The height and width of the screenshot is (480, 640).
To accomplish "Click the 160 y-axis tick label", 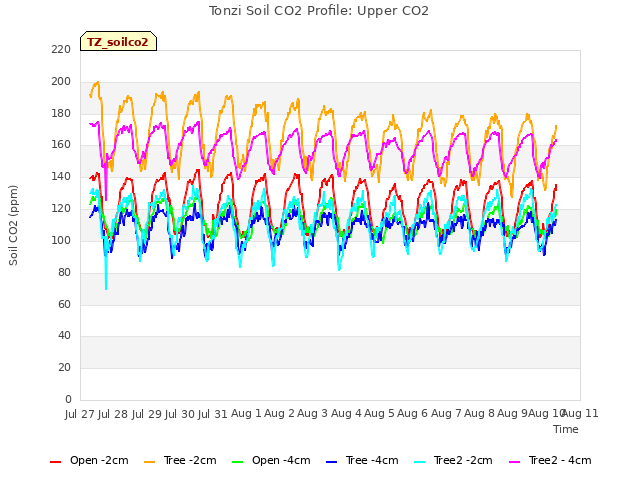I will (61, 145).
